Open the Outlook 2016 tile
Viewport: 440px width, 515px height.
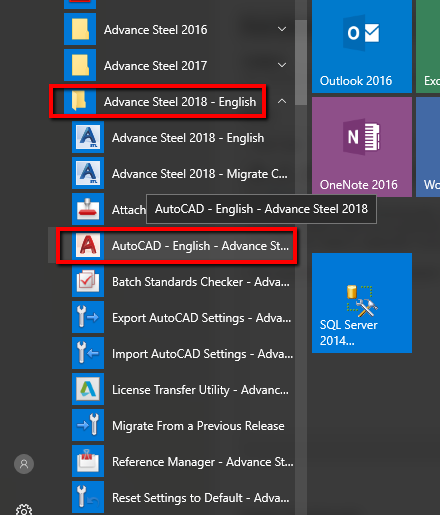[362, 46]
